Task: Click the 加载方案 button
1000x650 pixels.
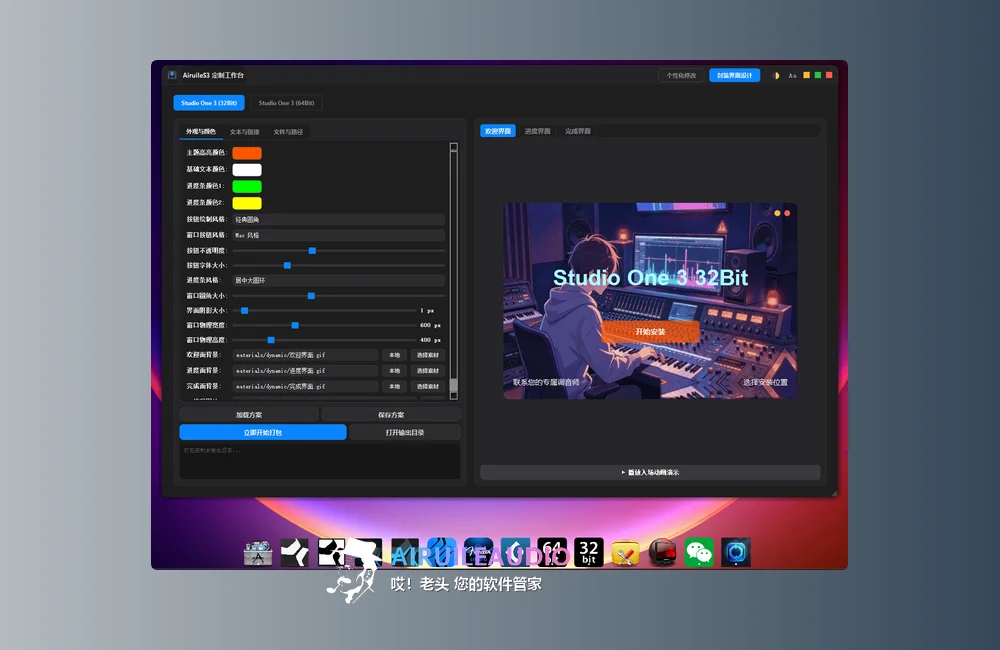Action: [249, 415]
